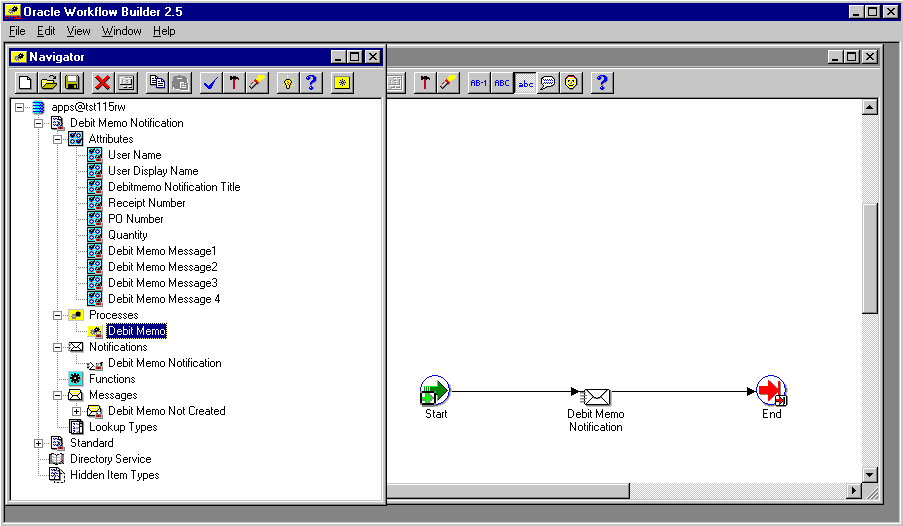This screenshot has width=903, height=526.
Task: Delete selection with the red X icon
Action: 103,83
